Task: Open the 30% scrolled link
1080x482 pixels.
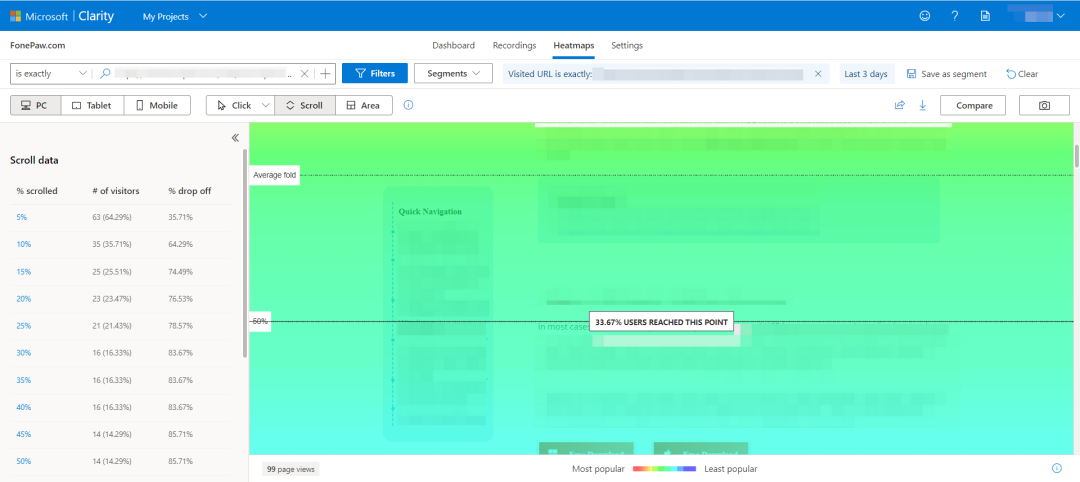Action: [x=23, y=353]
